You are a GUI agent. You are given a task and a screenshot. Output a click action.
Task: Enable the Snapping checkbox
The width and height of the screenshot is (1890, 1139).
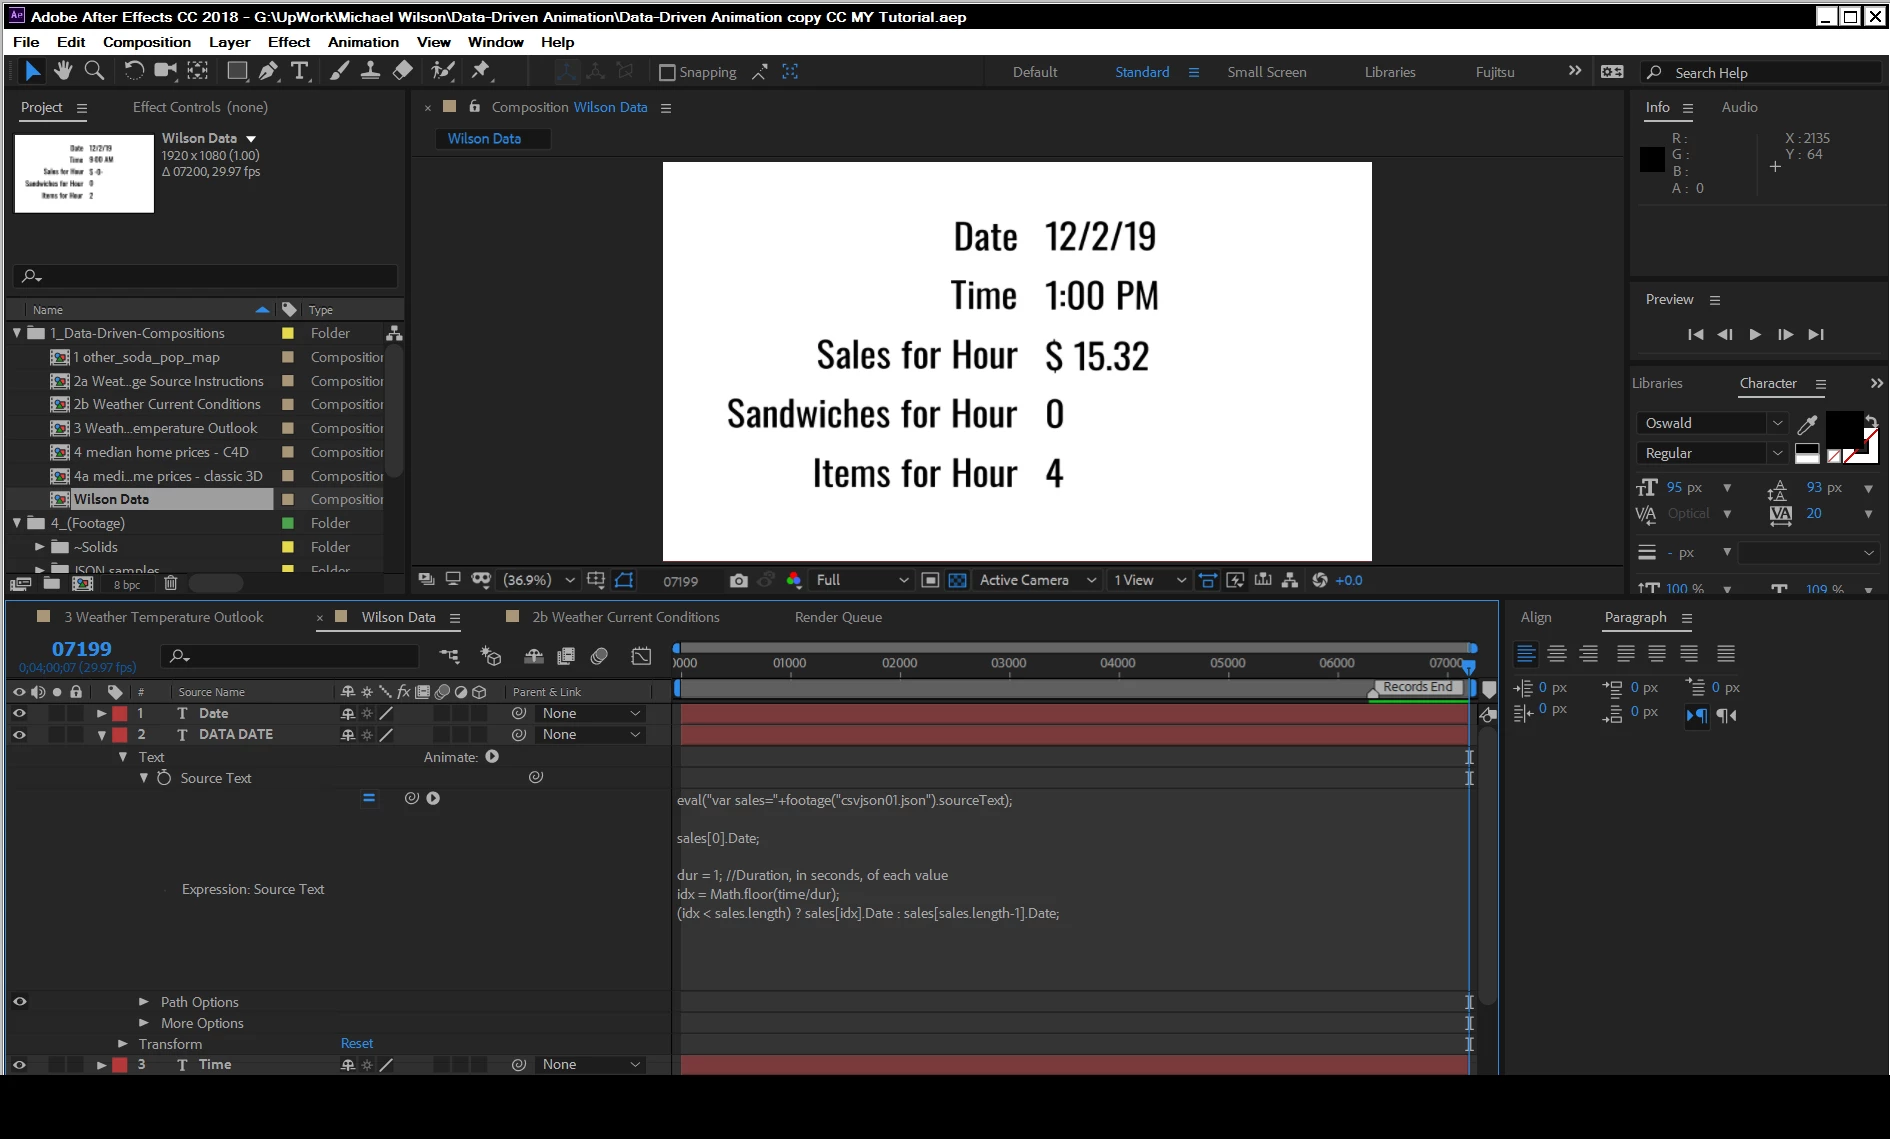tap(667, 72)
